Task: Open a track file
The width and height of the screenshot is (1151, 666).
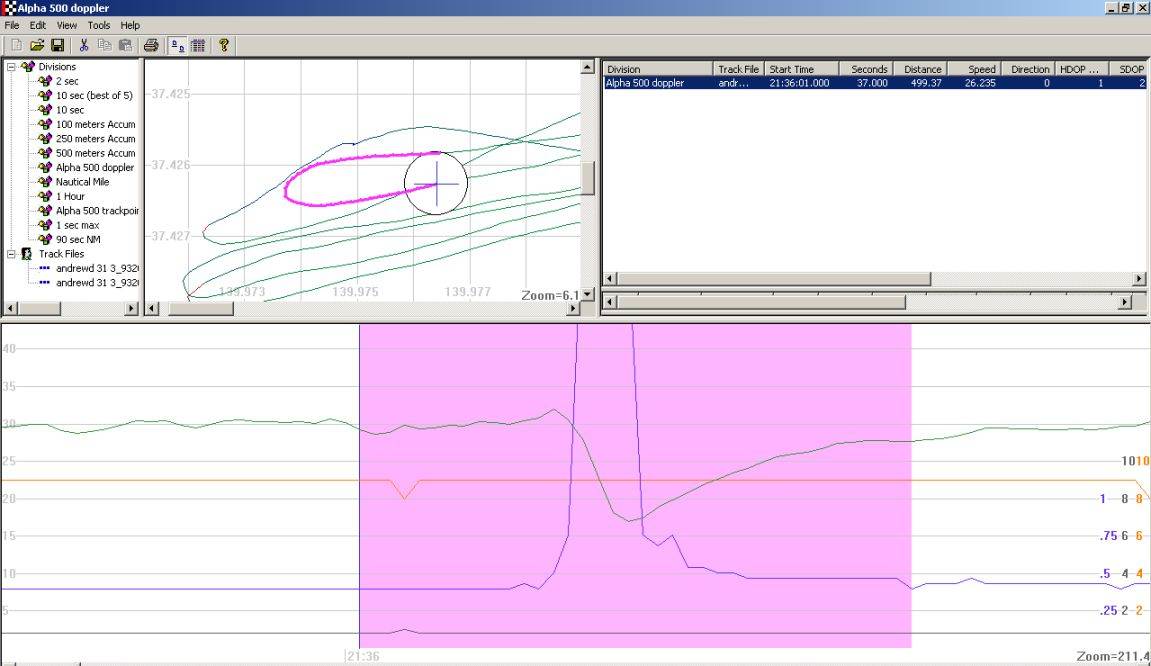Action: pos(38,45)
